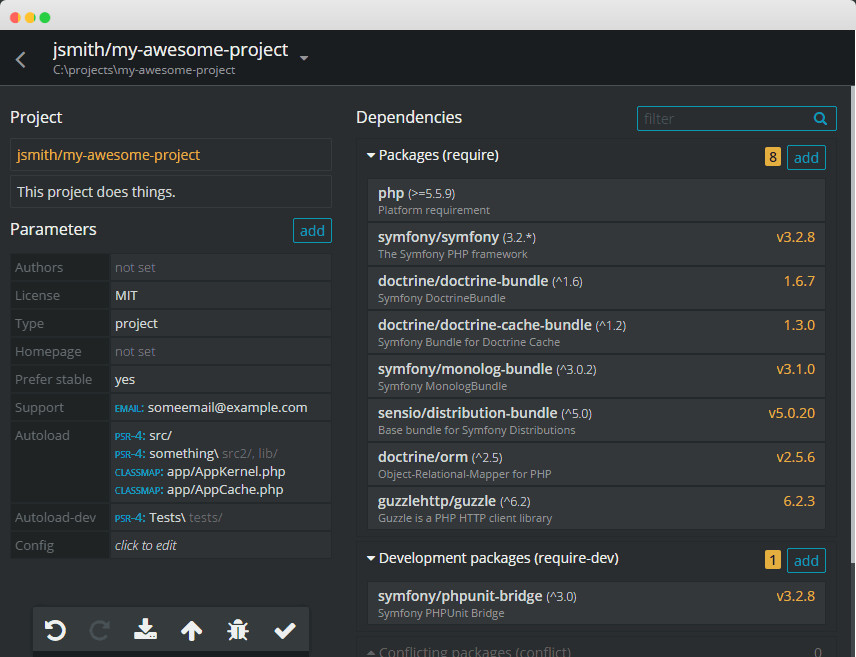Click the project path C:\projects\my-awesome-project
The height and width of the screenshot is (657, 856).
(144, 70)
